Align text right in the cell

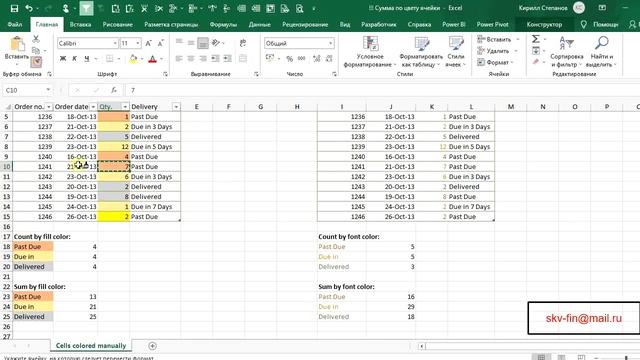coord(202,59)
